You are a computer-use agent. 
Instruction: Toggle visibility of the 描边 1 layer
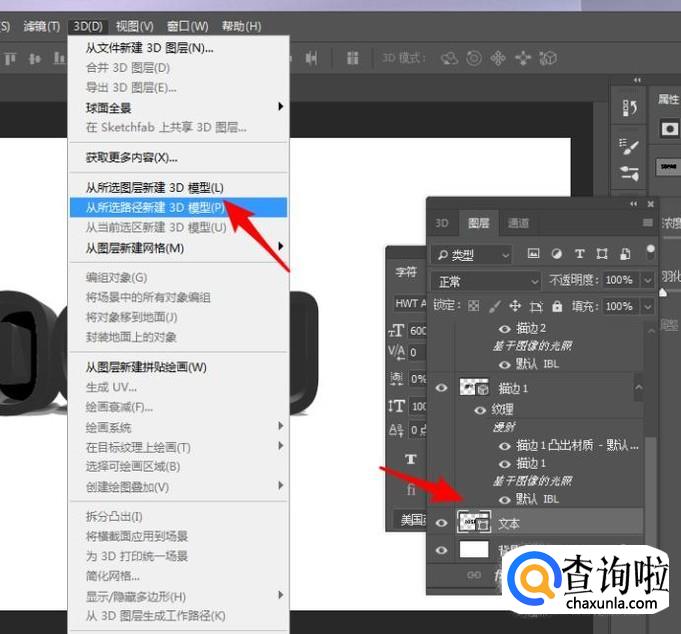tap(441, 387)
